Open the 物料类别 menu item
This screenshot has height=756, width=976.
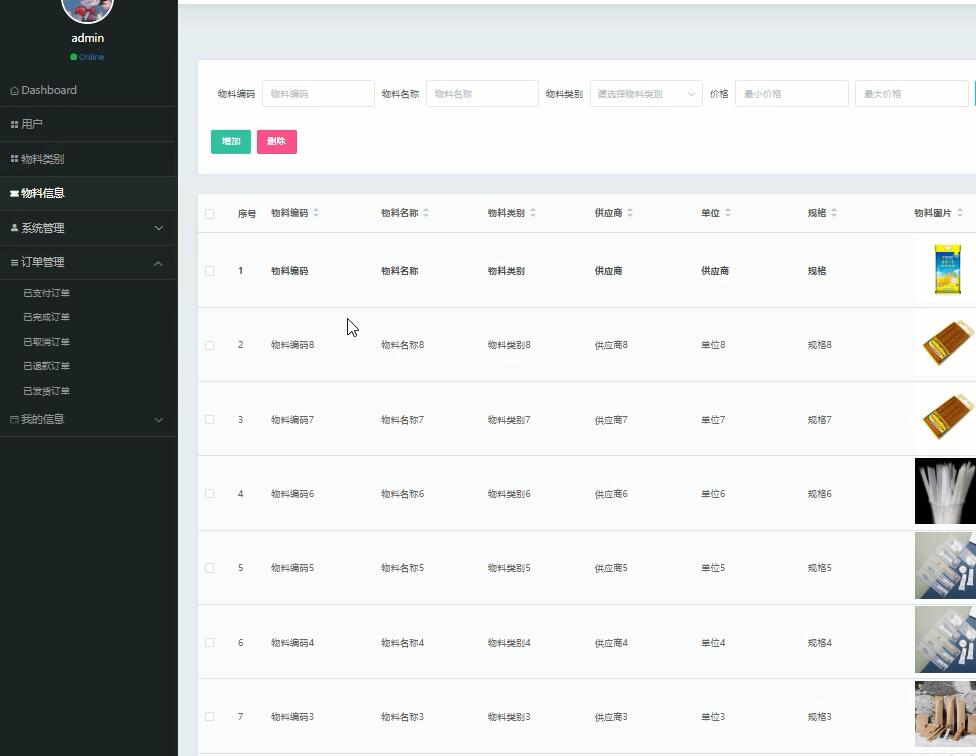click(x=88, y=159)
